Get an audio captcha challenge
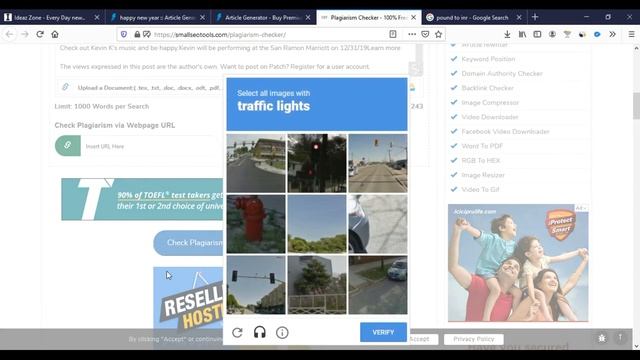Viewport: 640px width, 360px height. click(x=260, y=333)
